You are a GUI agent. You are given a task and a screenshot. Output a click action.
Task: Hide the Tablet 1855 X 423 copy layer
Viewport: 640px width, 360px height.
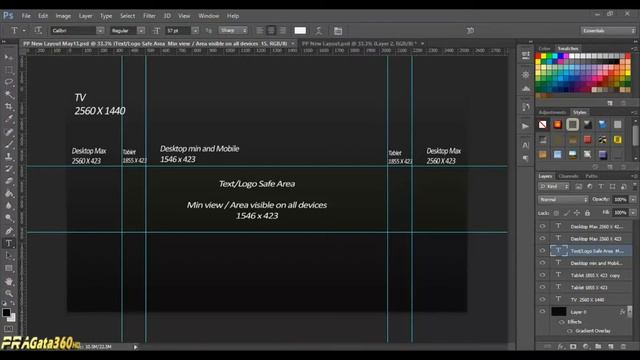pos(542,275)
